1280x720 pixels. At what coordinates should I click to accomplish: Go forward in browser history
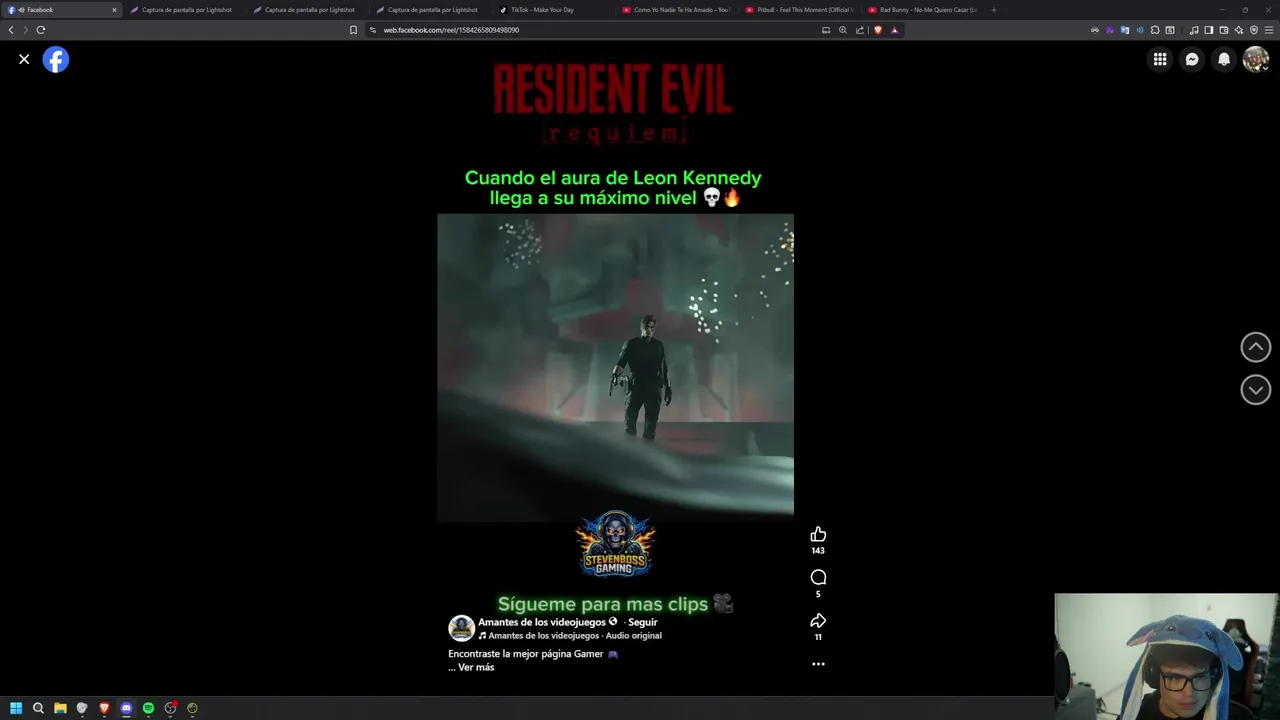pyautogui.click(x=26, y=30)
